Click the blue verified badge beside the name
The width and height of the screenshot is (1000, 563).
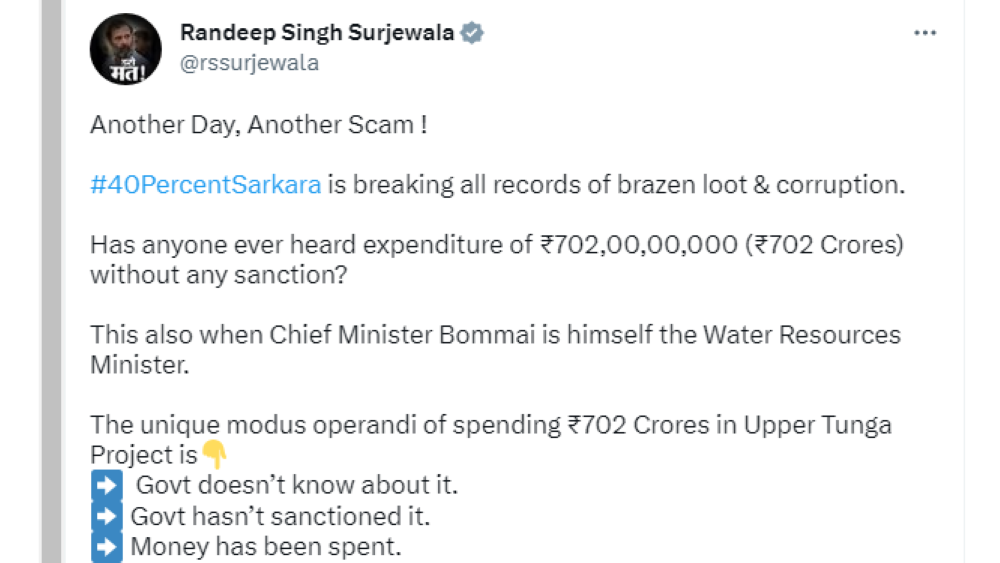(x=472, y=33)
